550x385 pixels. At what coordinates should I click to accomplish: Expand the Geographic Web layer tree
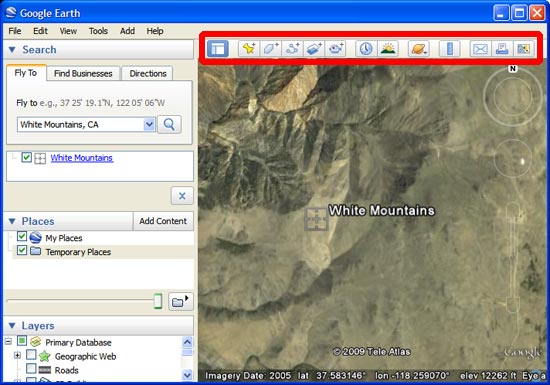17,356
